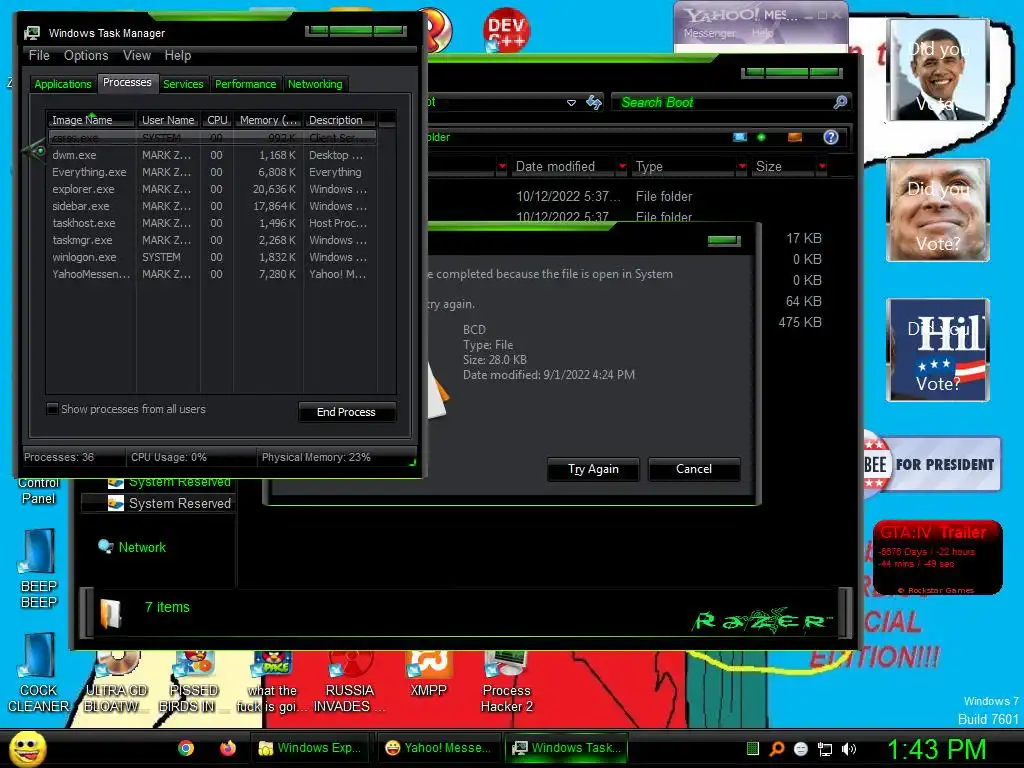Switch to the Applications tab

pyautogui.click(x=63, y=84)
